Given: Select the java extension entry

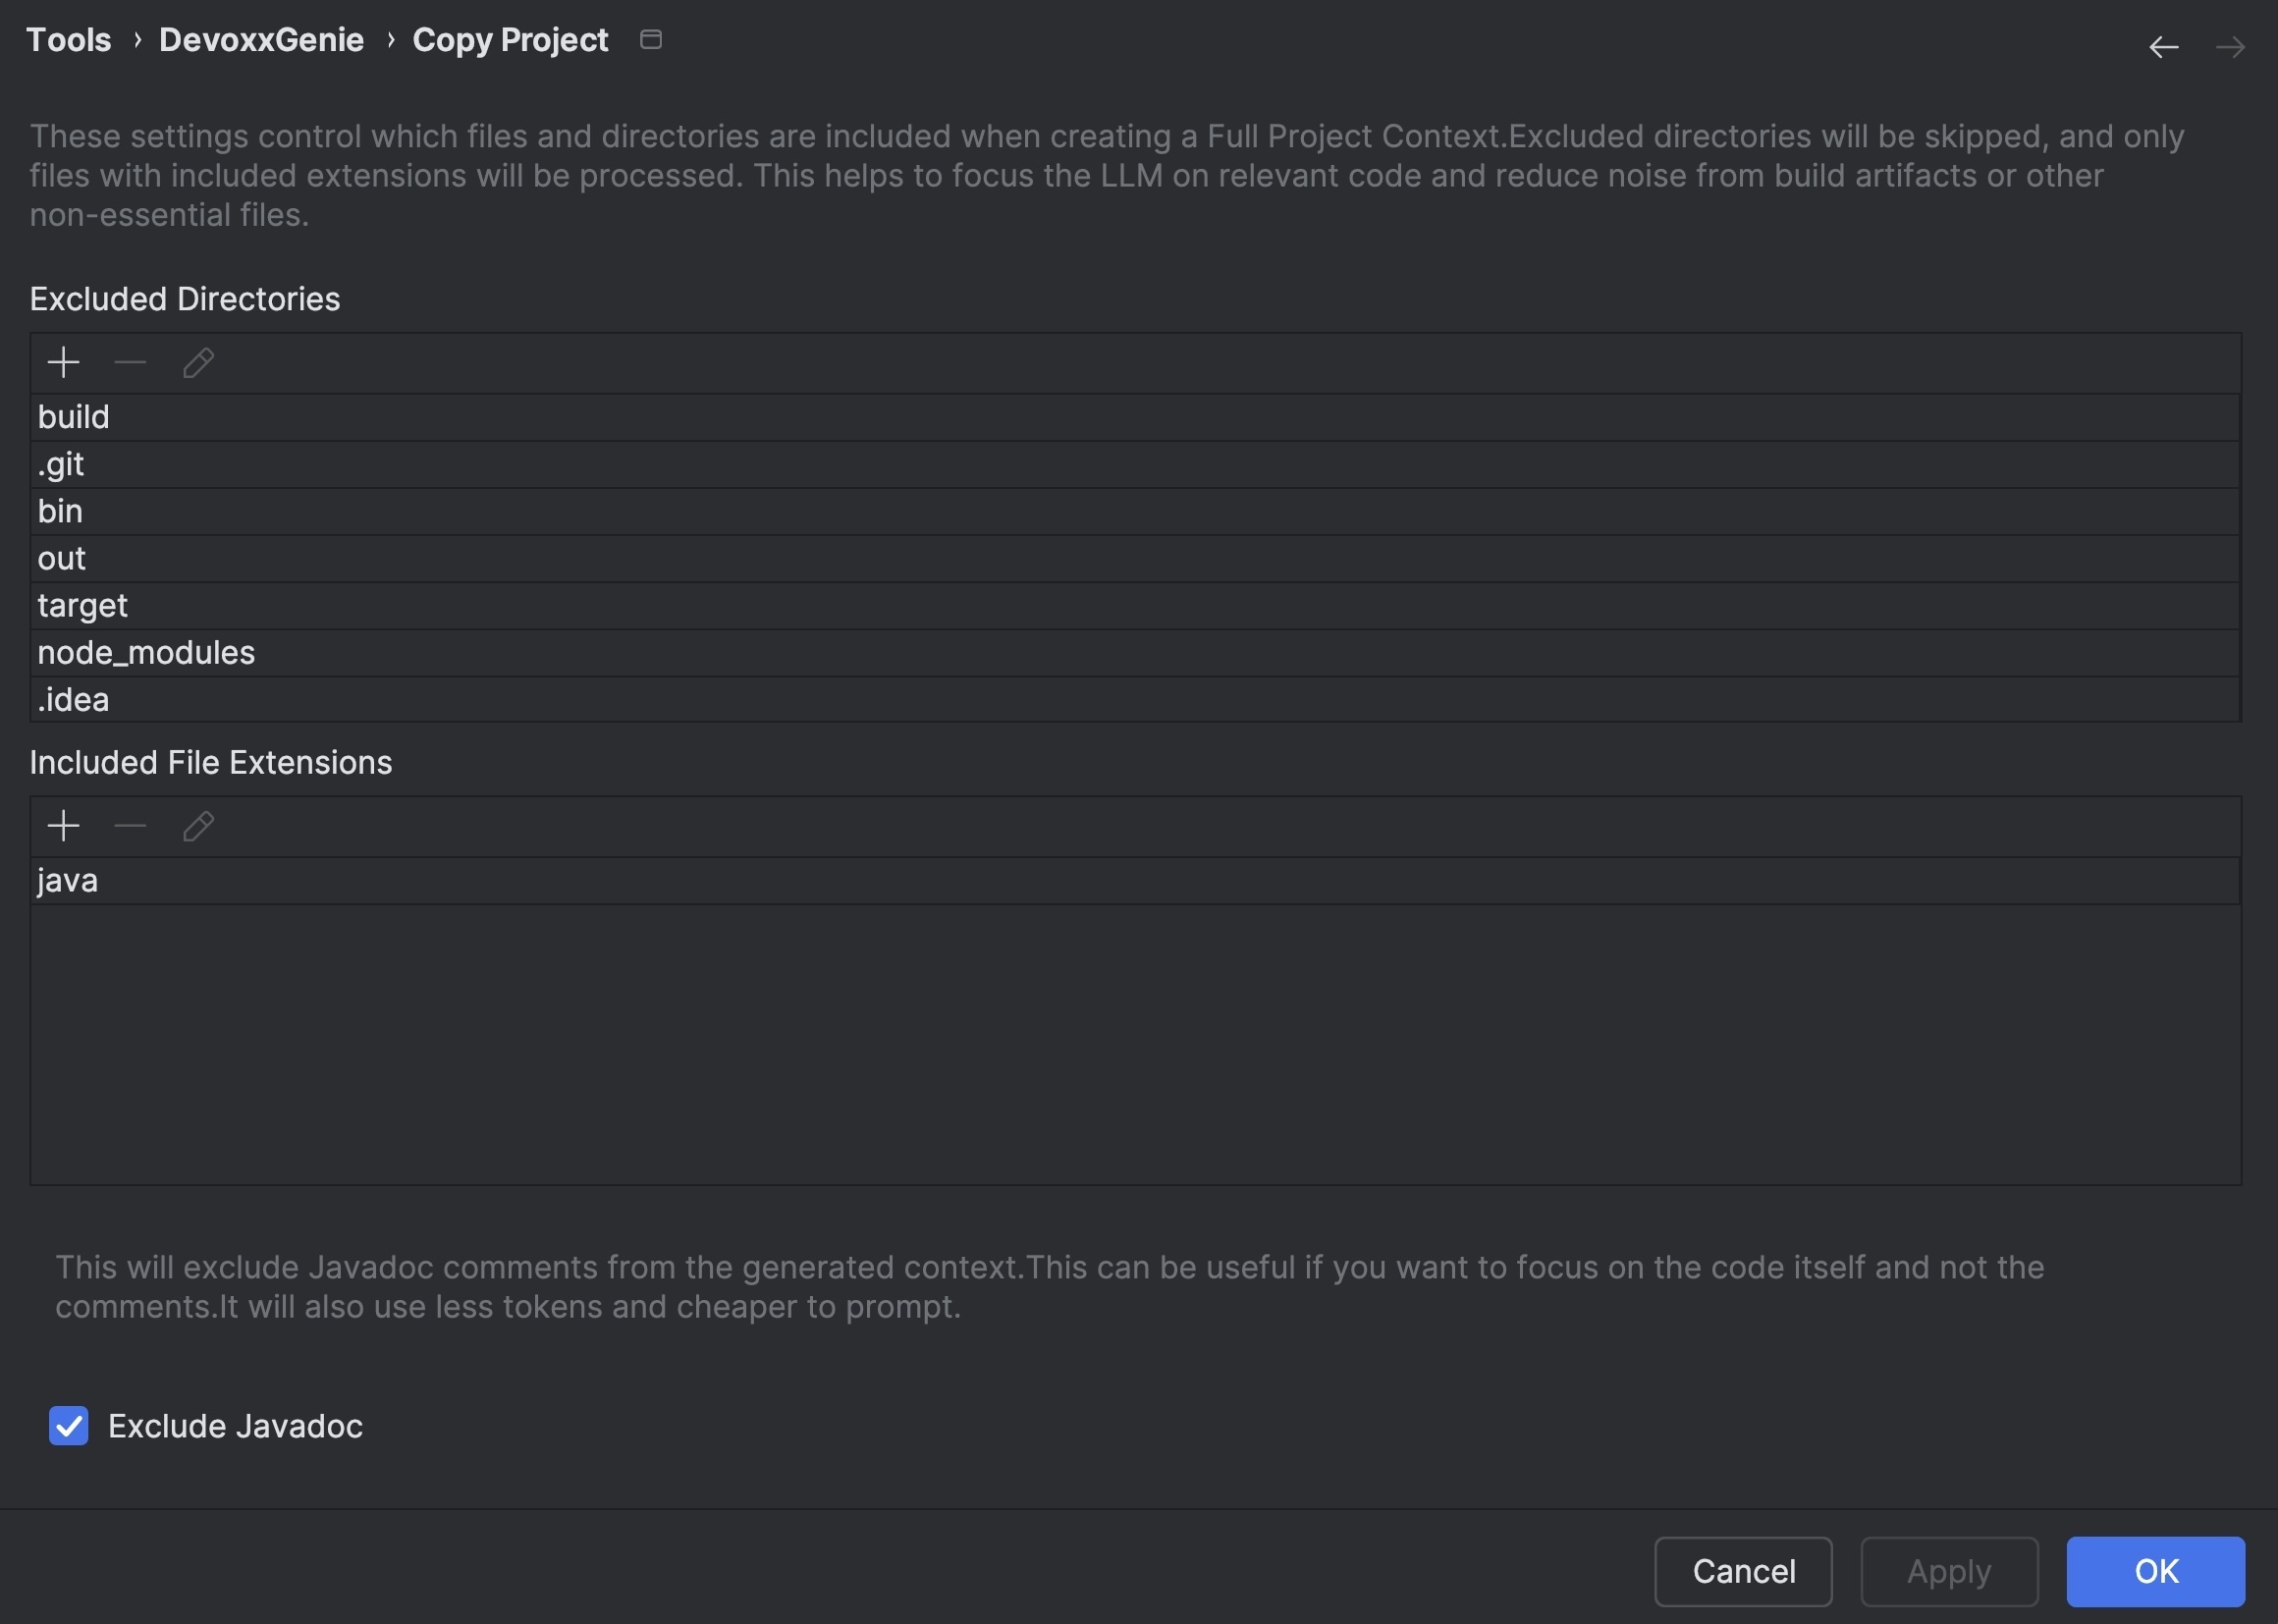Looking at the screenshot, I should (x=68, y=881).
